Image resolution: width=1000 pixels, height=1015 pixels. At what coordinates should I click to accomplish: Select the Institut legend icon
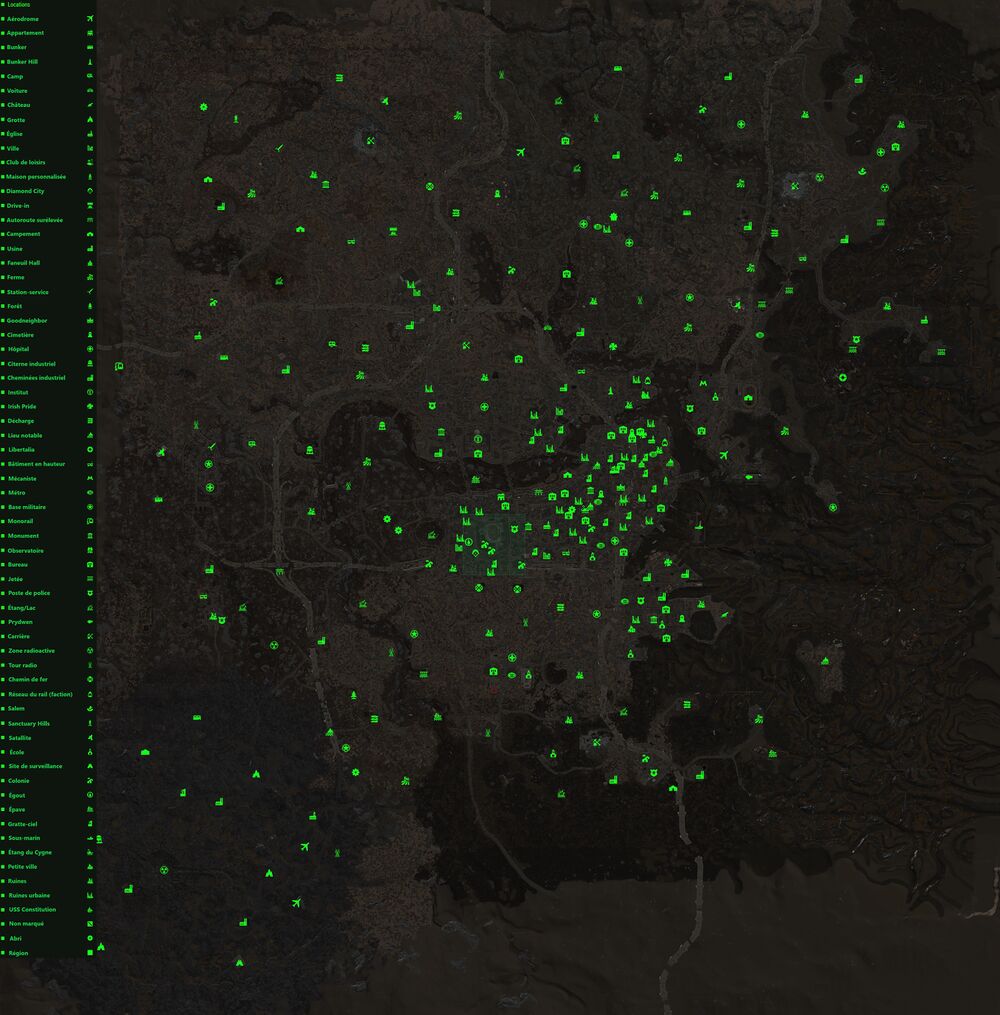[90, 392]
